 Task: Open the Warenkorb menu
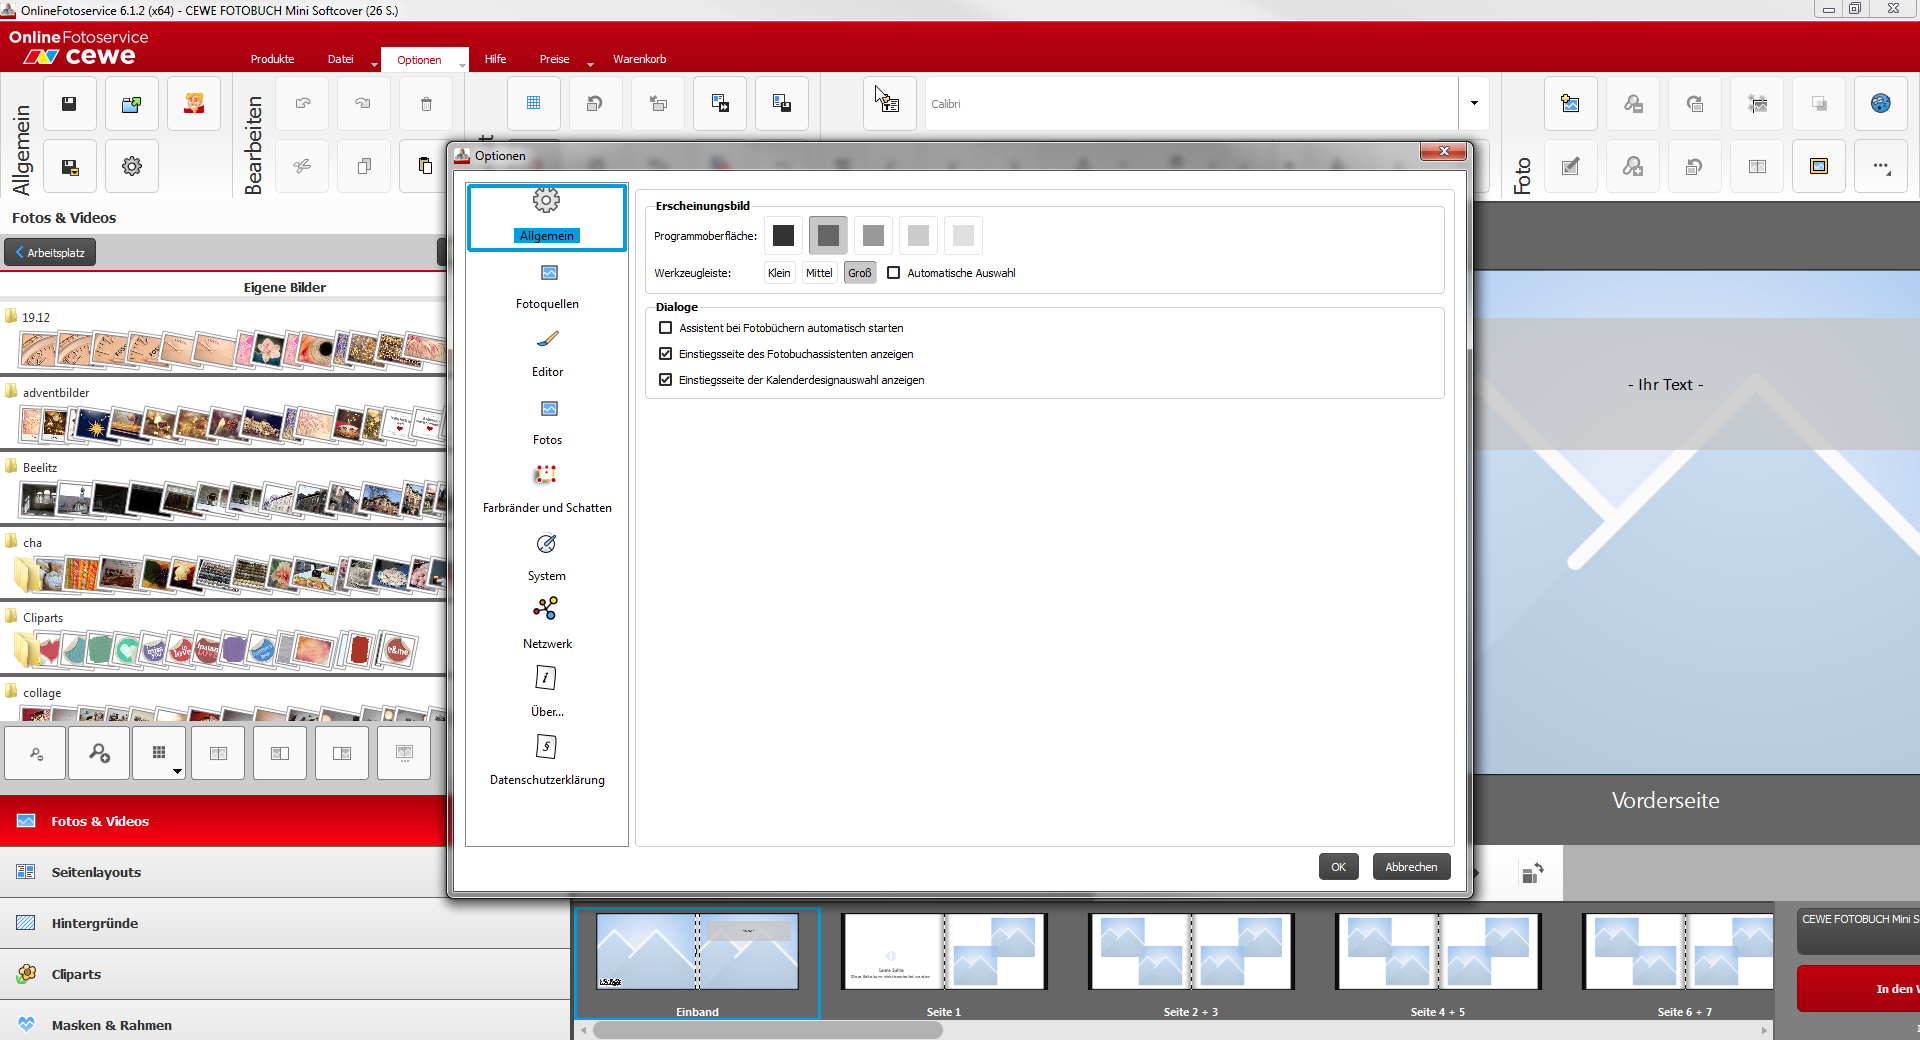pos(639,59)
